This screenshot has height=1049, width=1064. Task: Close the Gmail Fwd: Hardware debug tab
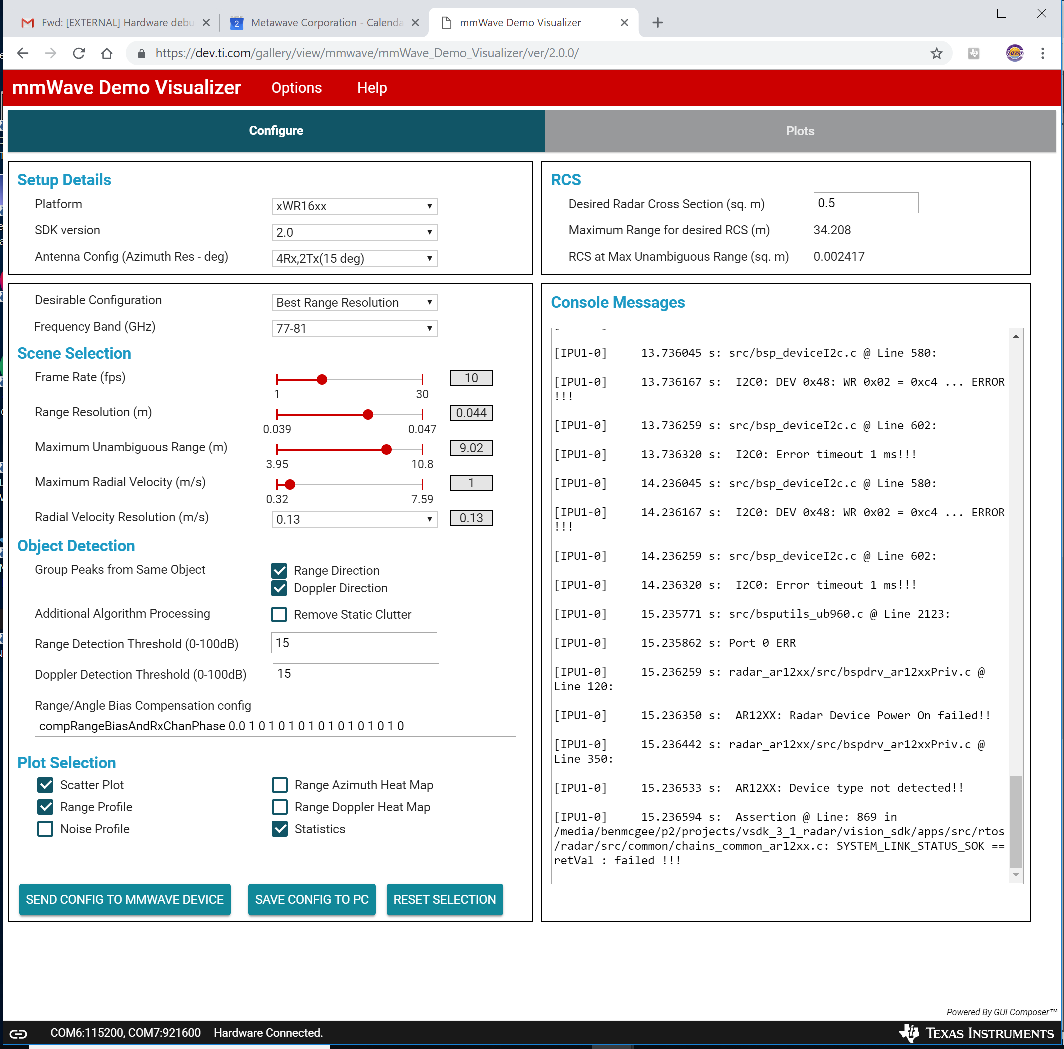pyautogui.click(x=206, y=22)
